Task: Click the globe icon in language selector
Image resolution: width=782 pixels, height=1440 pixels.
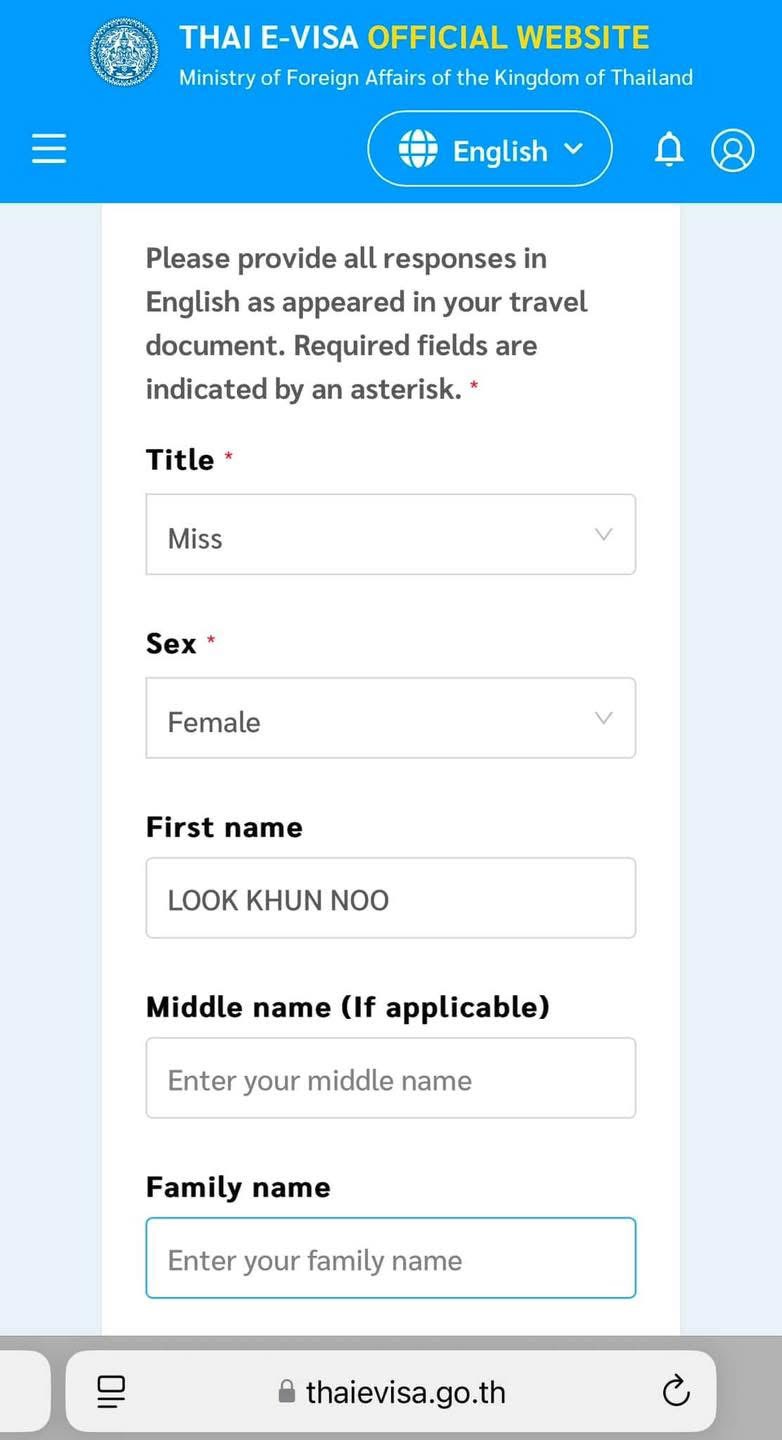Action: (x=418, y=149)
